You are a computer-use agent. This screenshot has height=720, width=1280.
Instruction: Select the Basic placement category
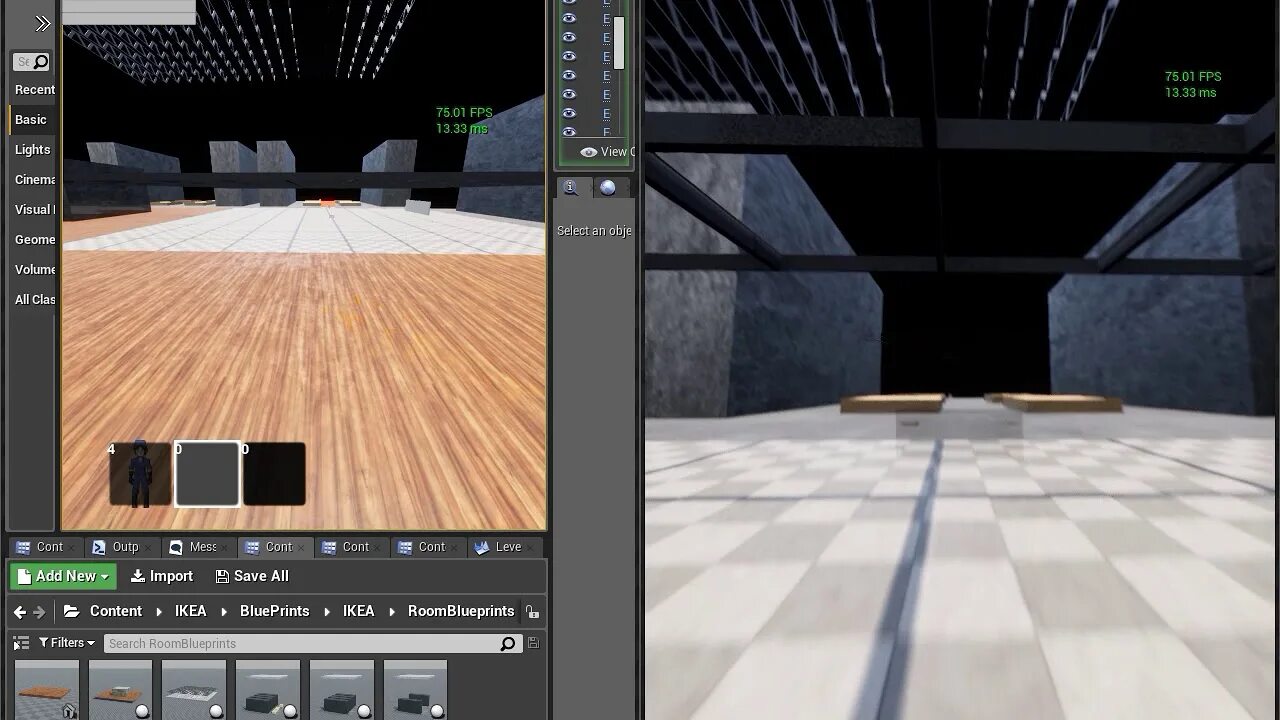31,120
